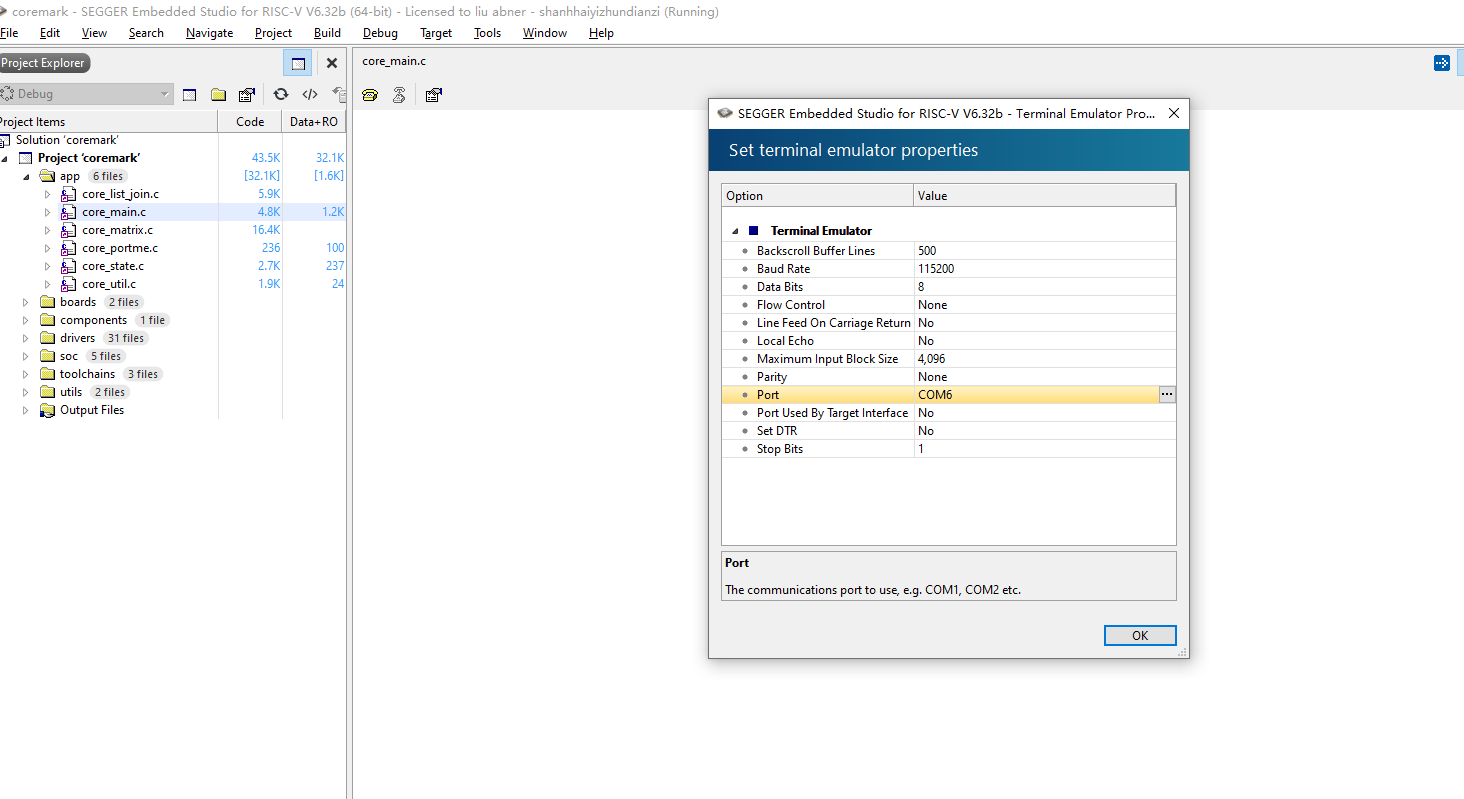Image resolution: width=1464 pixels, height=799 pixels.
Task: Select core_util.c in the project tree
Action: coord(109,284)
